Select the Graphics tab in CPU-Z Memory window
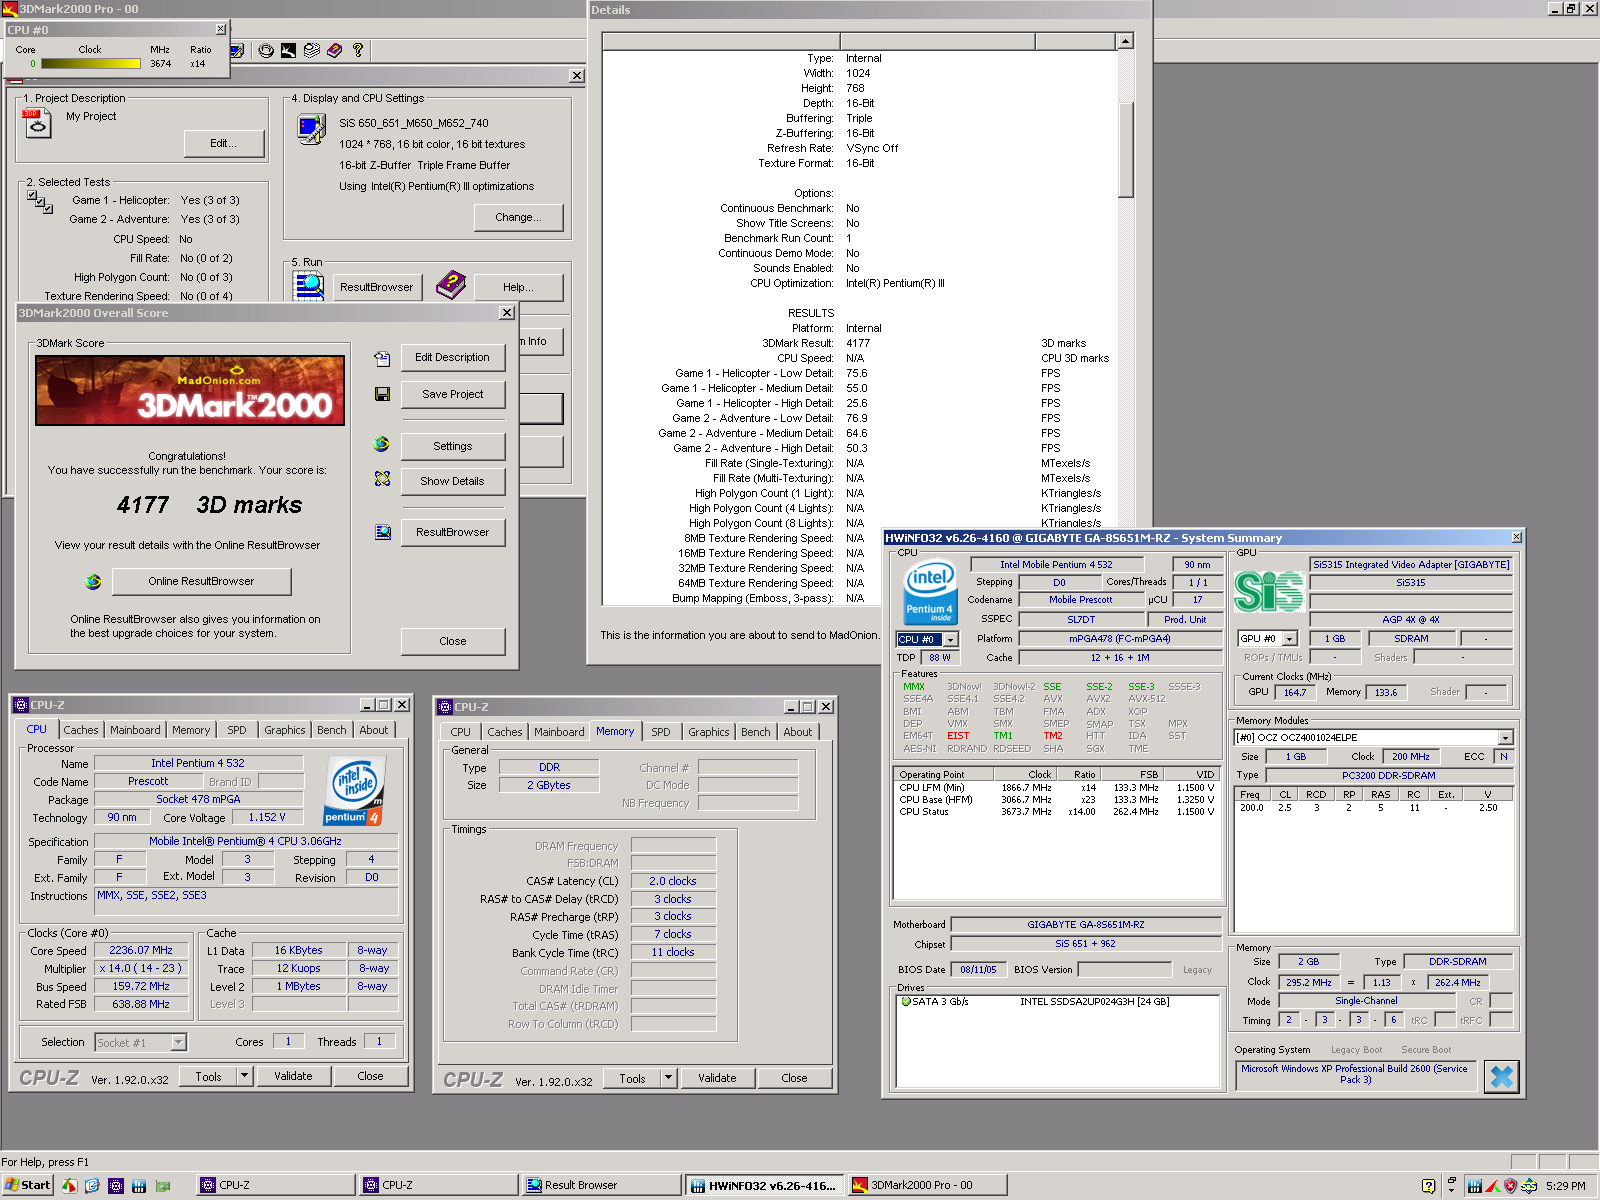The width and height of the screenshot is (1600, 1200). point(709,732)
